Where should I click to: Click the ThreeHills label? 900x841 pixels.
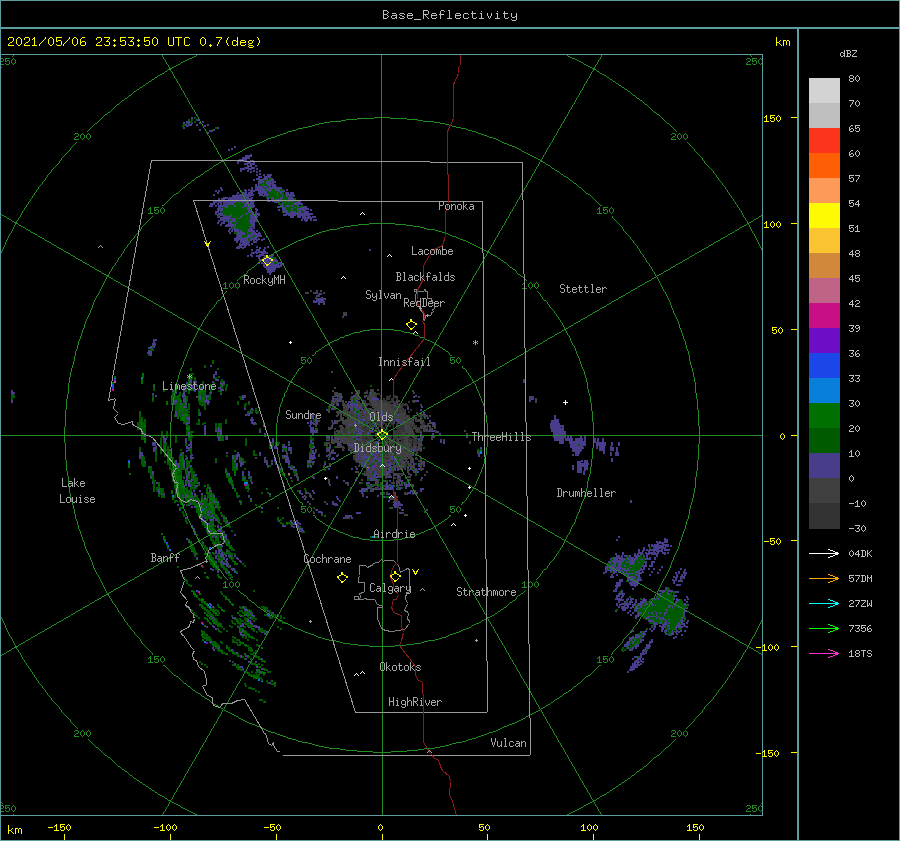[x=502, y=437]
